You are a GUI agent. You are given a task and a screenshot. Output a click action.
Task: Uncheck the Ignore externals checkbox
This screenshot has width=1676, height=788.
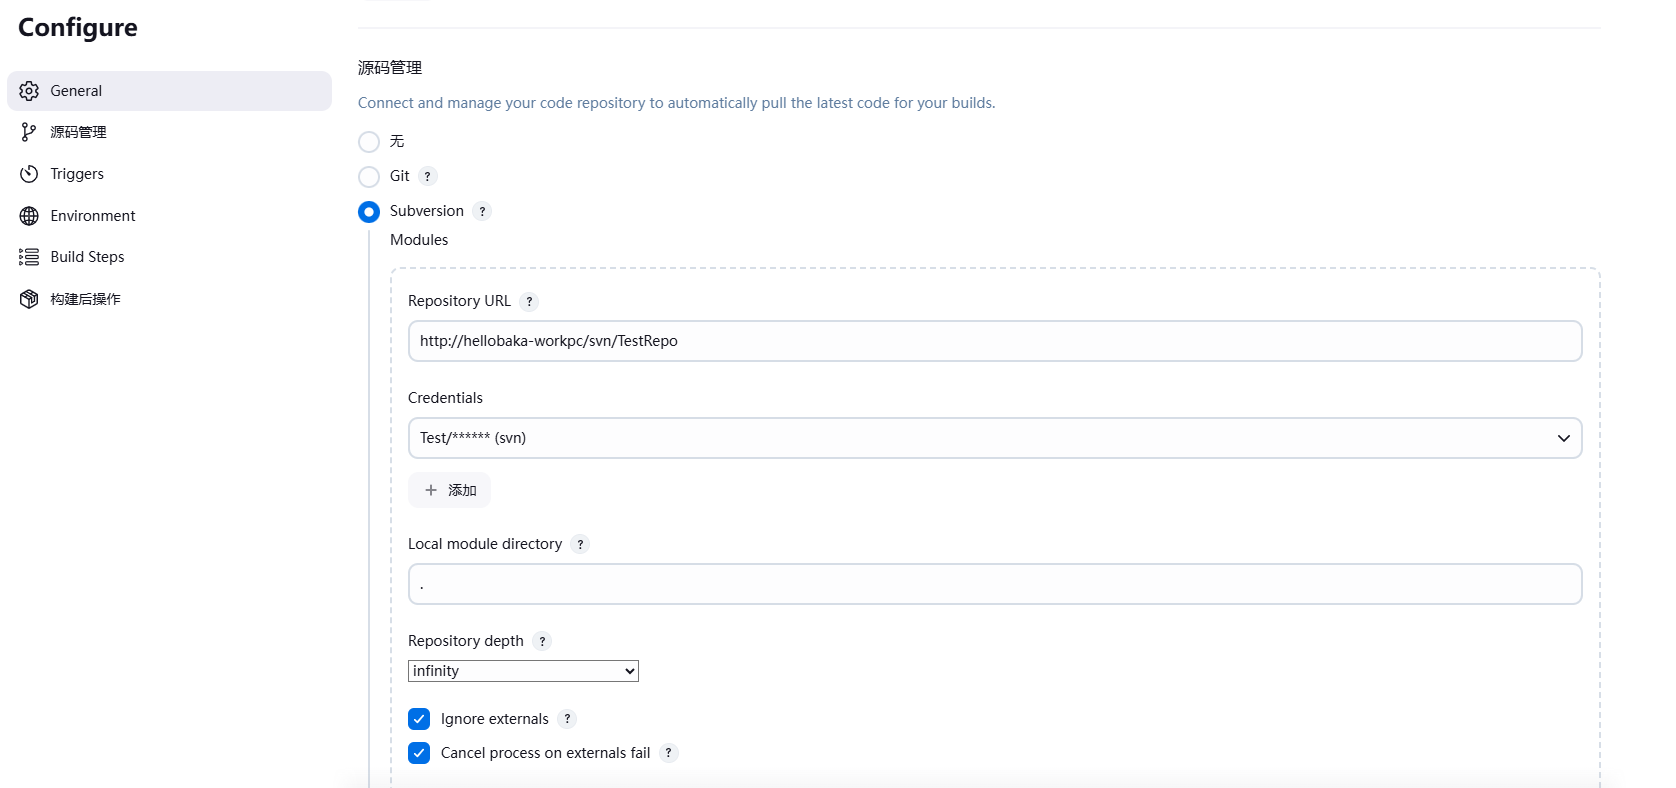[x=419, y=719]
